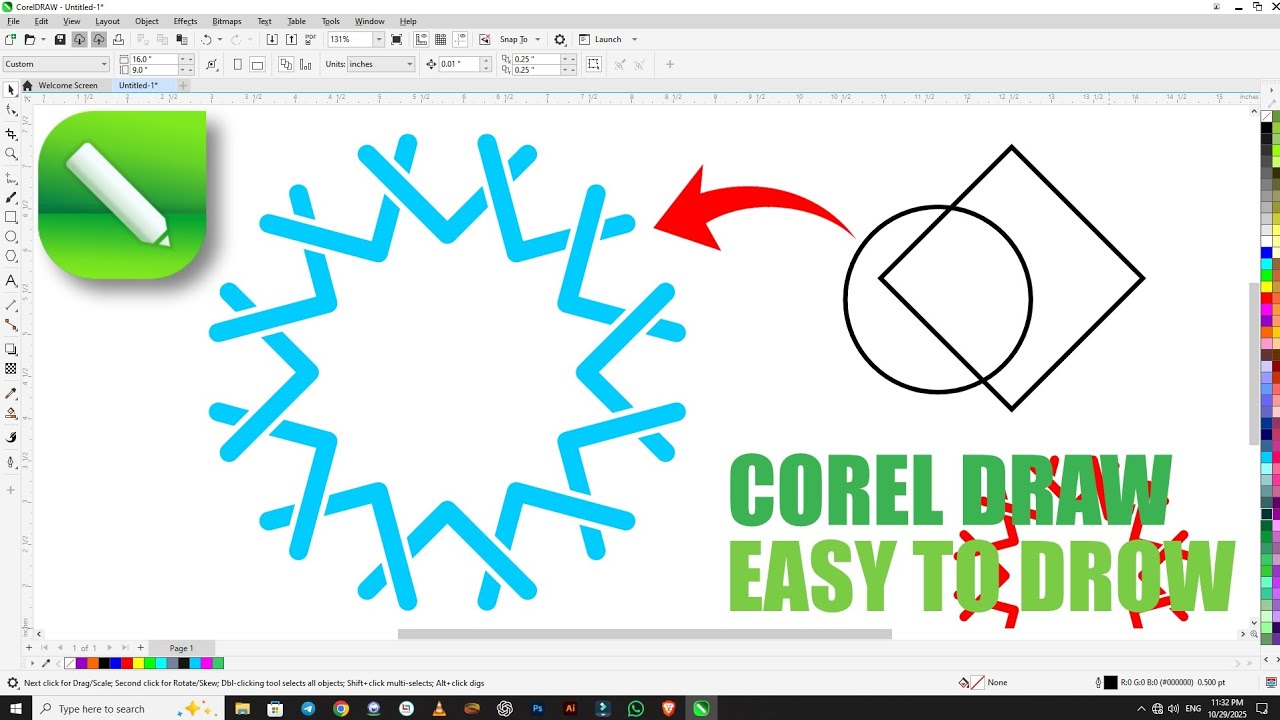Open the Effects menu
Screen dimensions: 1280x720
185,21
